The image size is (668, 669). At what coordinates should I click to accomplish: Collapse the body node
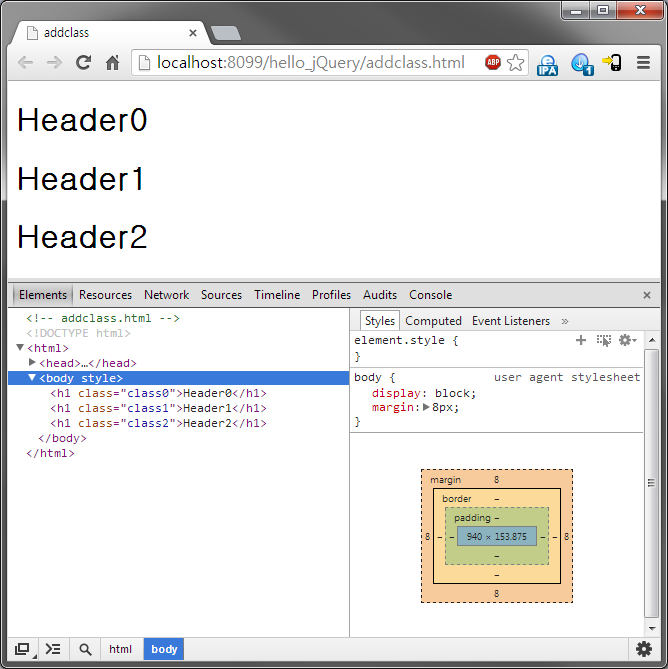32,378
